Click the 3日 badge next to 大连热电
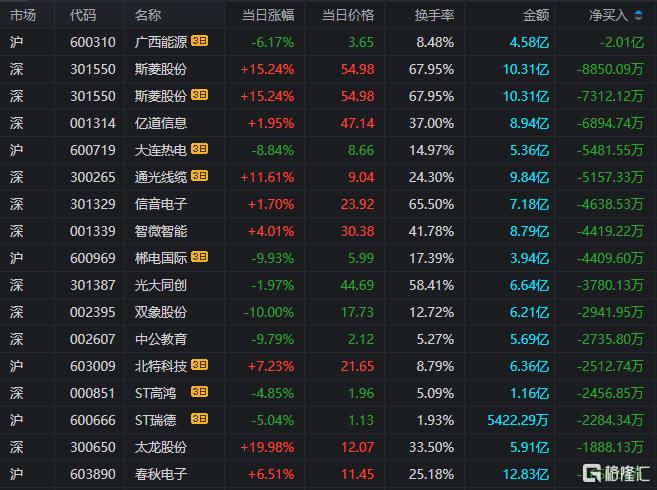 [x=199, y=149]
